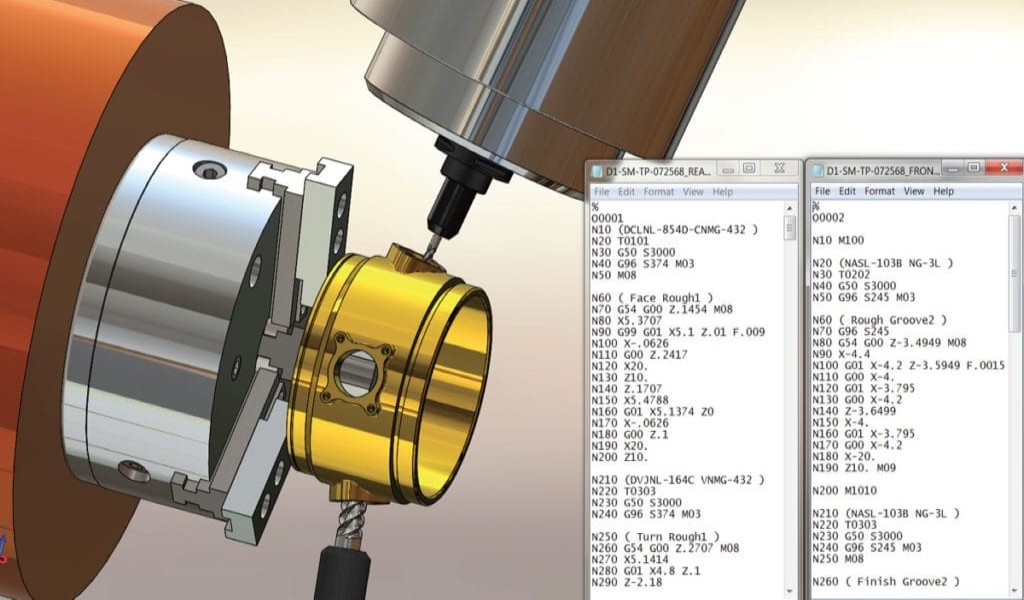1024x600 pixels.
Task: Open the Edit menu in the REA window
Action: coord(627,192)
